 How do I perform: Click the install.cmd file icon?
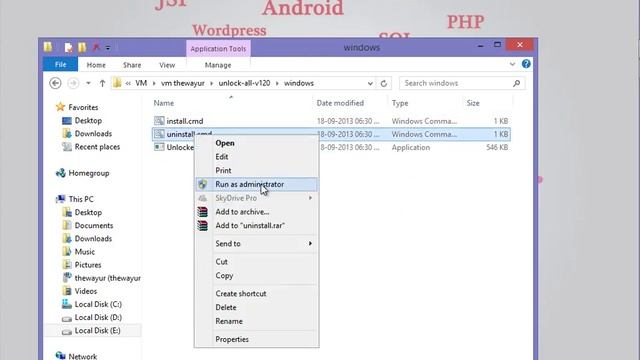coord(159,121)
